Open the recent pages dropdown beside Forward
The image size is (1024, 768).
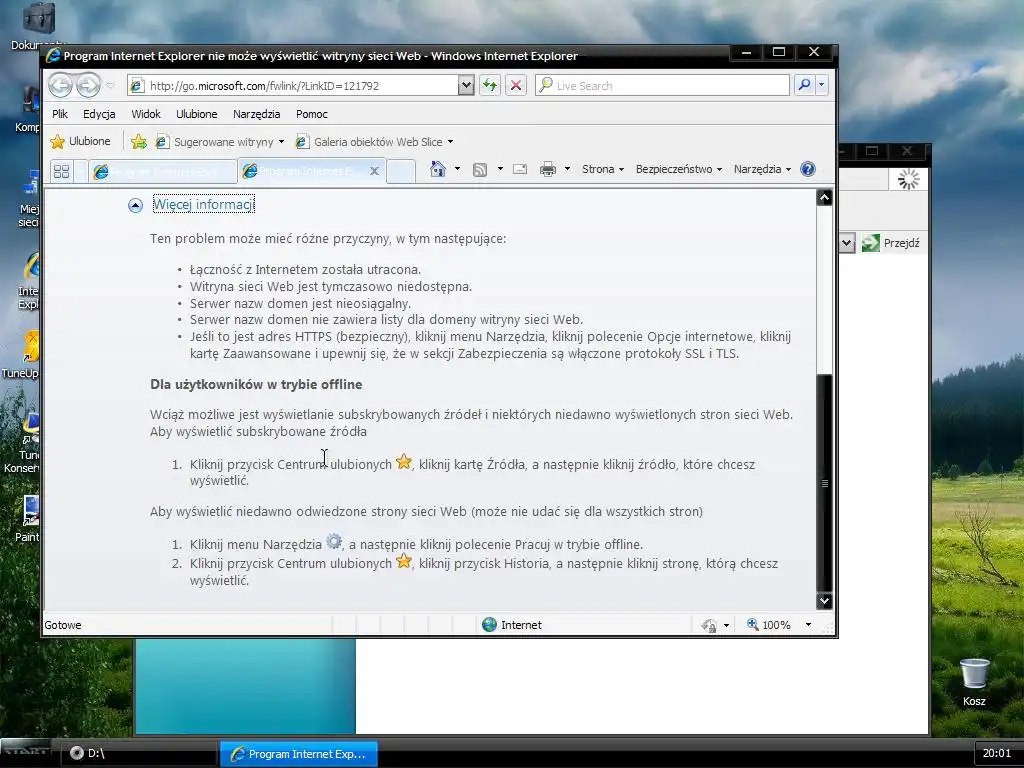click(x=110, y=86)
